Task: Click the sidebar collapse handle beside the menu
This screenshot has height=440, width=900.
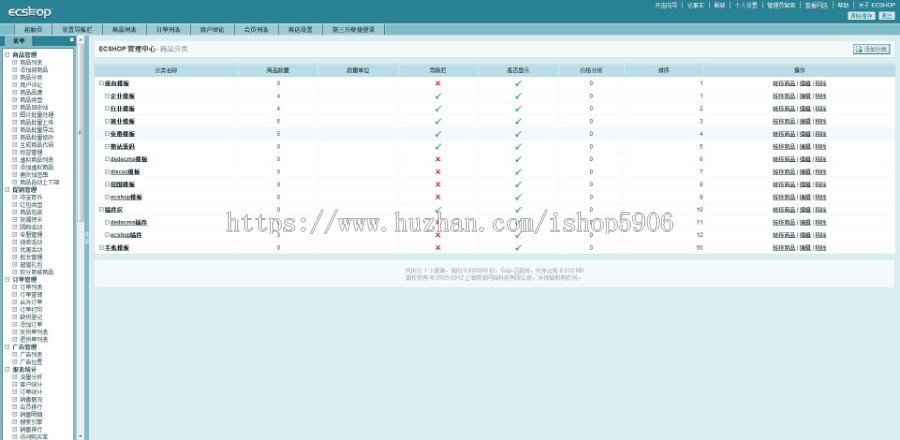Action: click(86, 236)
